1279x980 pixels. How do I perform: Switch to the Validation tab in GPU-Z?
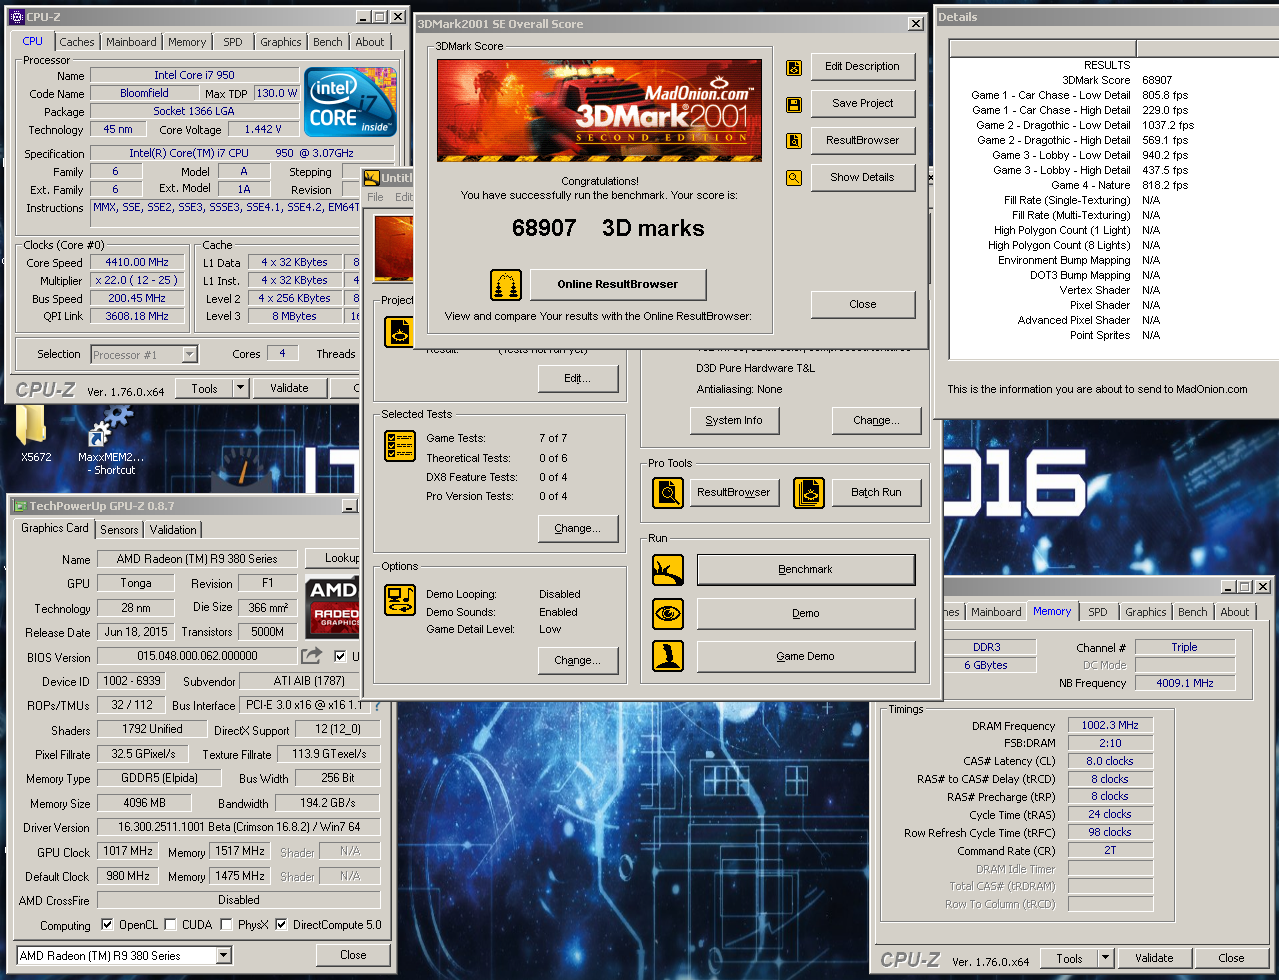tap(174, 530)
